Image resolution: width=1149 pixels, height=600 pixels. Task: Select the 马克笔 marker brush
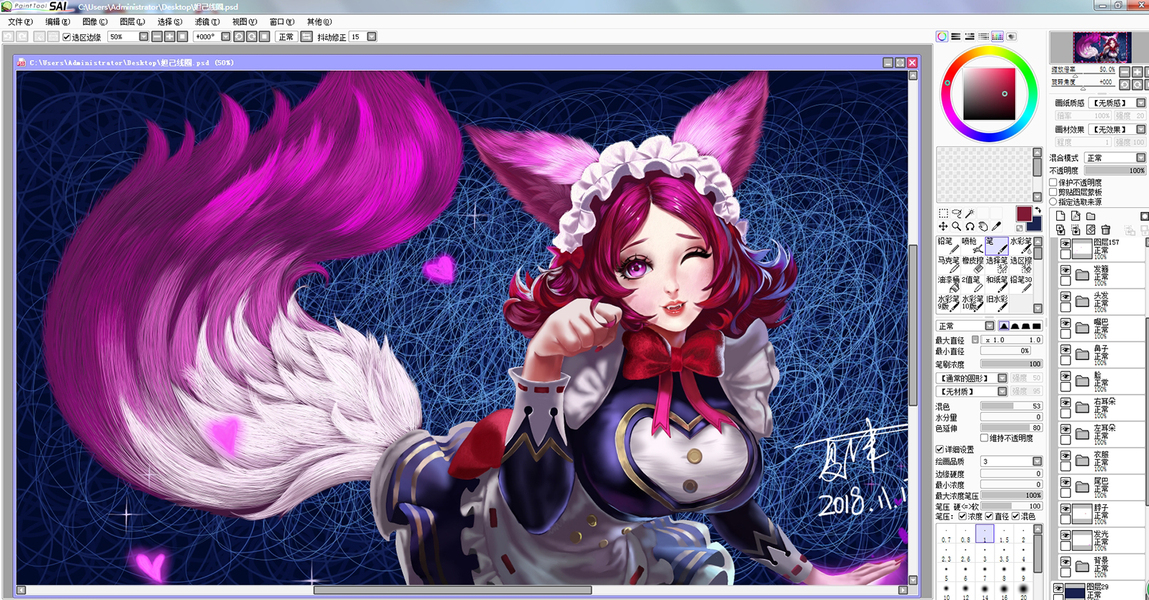[x=948, y=264]
